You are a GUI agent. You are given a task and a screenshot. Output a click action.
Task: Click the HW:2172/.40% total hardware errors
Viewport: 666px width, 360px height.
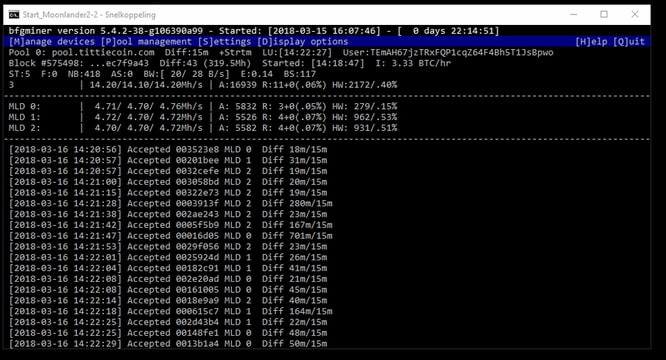[x=364, y=85]
